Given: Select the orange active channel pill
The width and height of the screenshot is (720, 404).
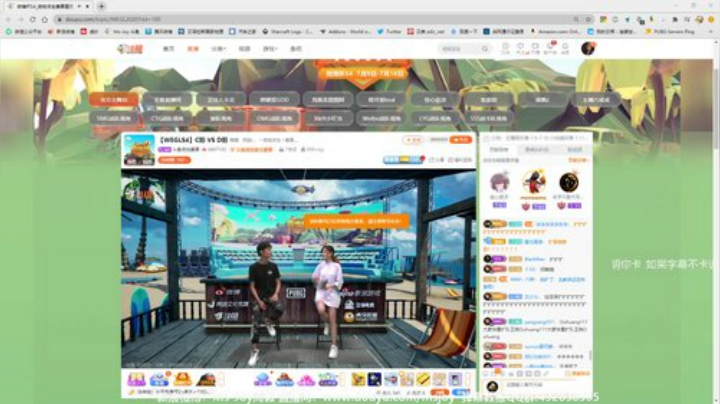Looking at the screenshot, I should pos(113,100).
